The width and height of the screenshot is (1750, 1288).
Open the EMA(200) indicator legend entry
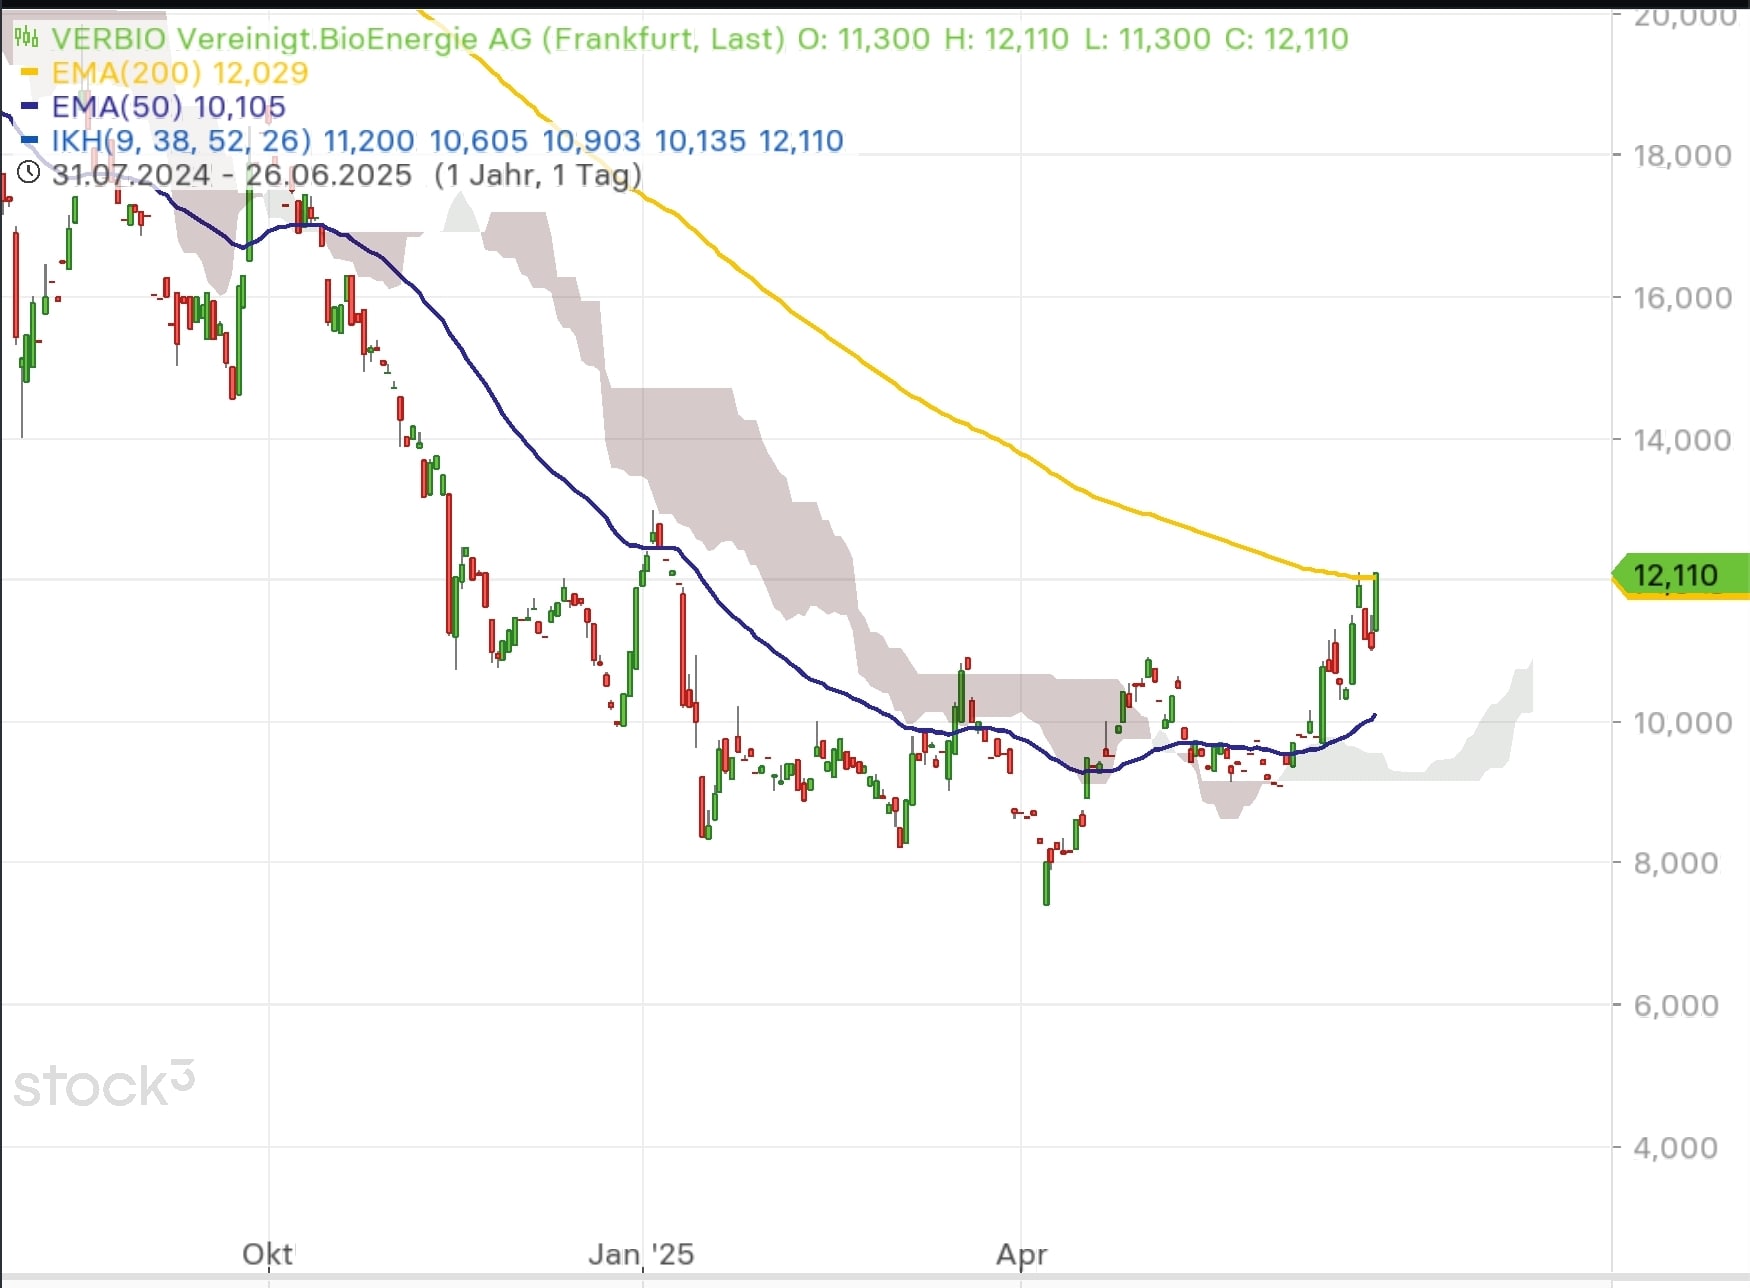click(x=180, y=73)
